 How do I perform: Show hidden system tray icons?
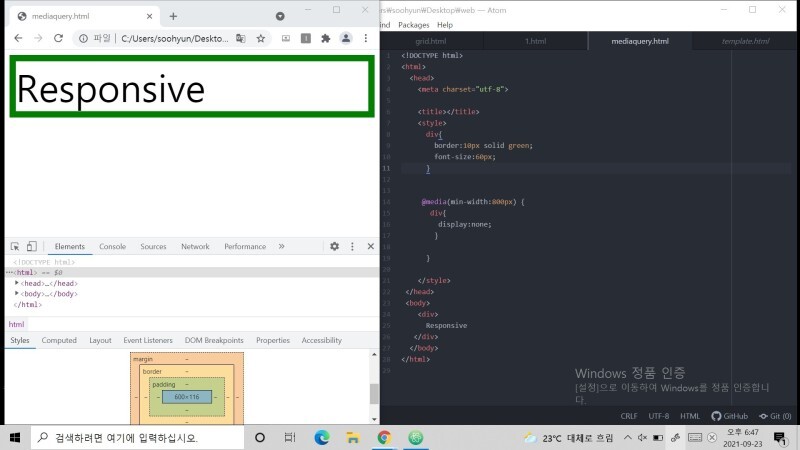pyautogui.click(x=628, y=438)
